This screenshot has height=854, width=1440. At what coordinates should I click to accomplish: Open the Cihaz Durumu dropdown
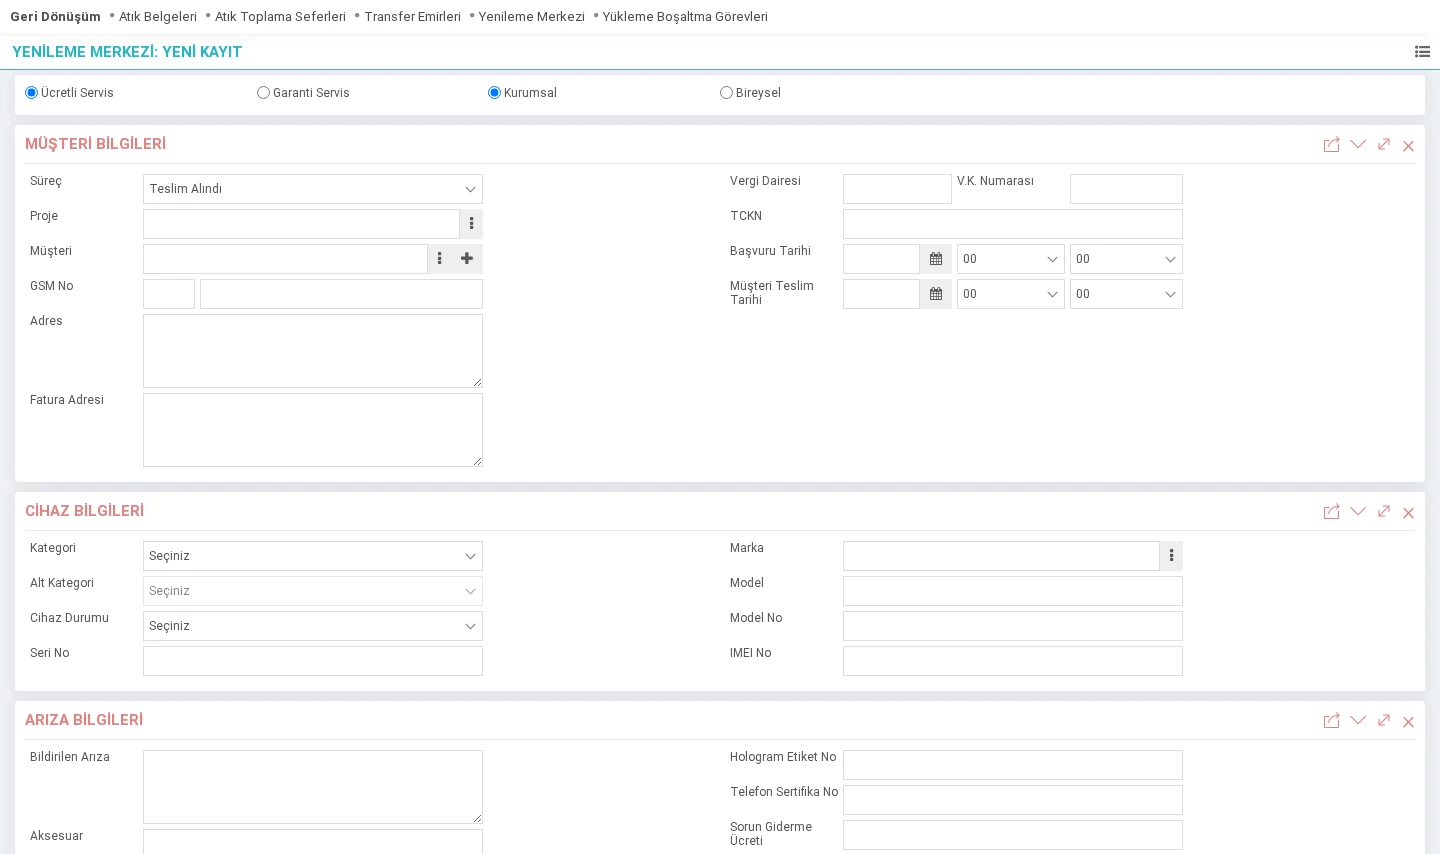click(313, 626)
